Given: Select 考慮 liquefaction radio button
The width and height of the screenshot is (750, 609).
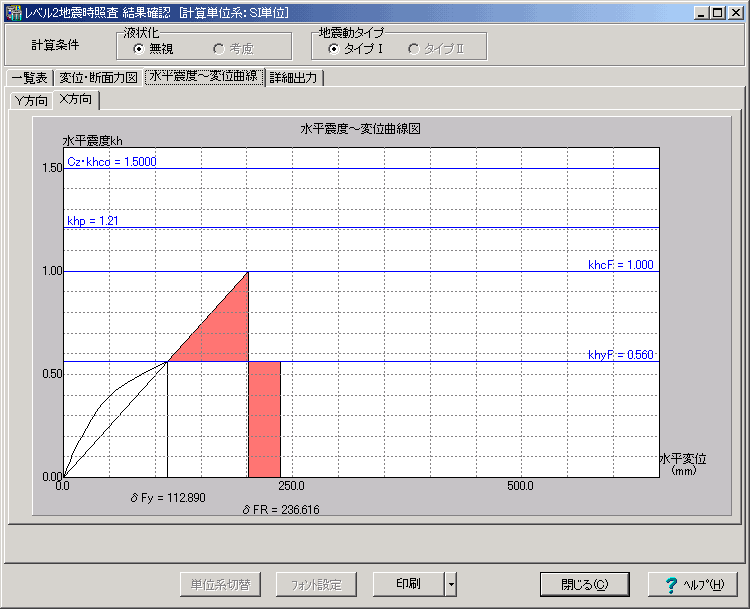Looking at the screenshot, I should tap(217, 49).
